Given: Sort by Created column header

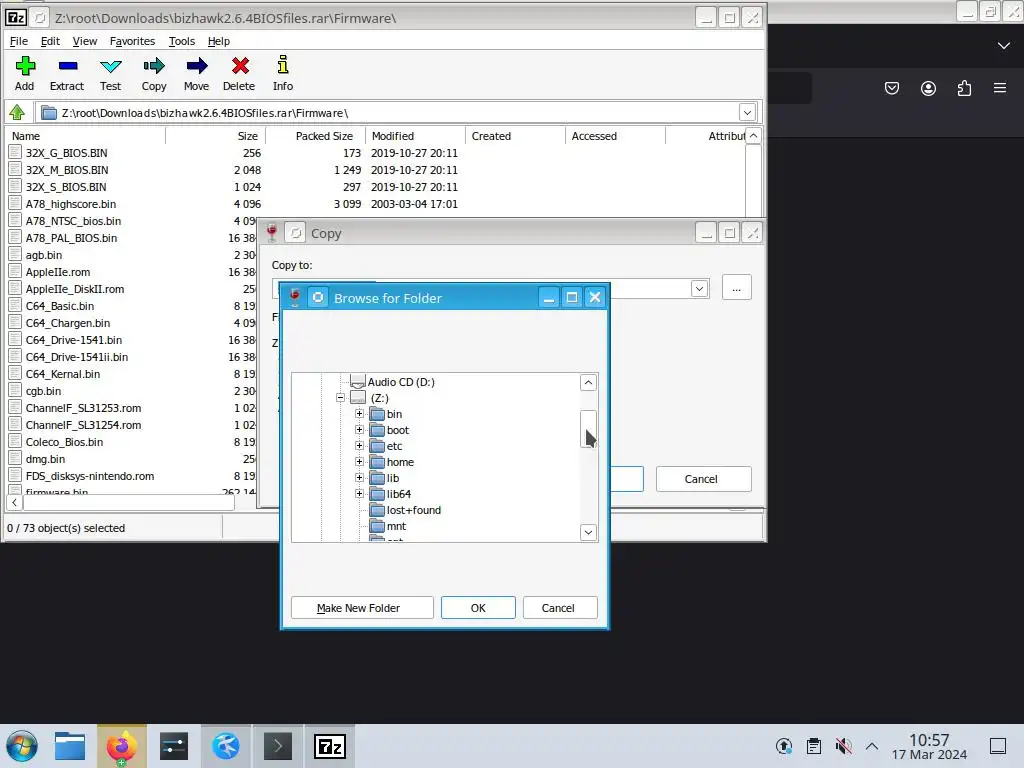Looking at the screenshot, I should point(515,136).
